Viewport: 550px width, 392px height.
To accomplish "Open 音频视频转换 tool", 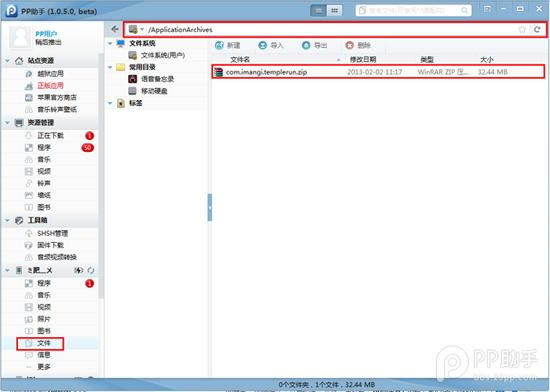I will click(57, 257).
